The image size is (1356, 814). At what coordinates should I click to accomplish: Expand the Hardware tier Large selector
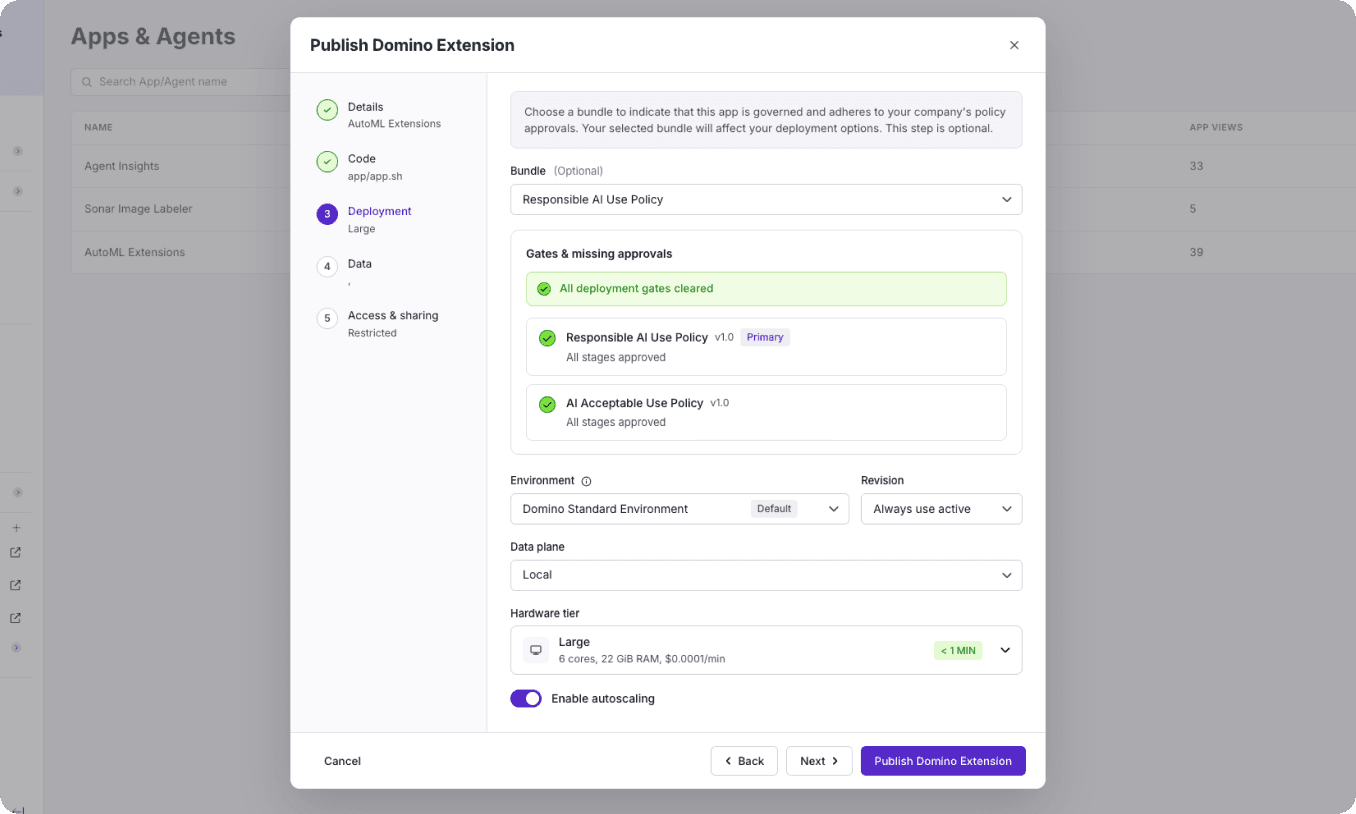click(766, 650)
